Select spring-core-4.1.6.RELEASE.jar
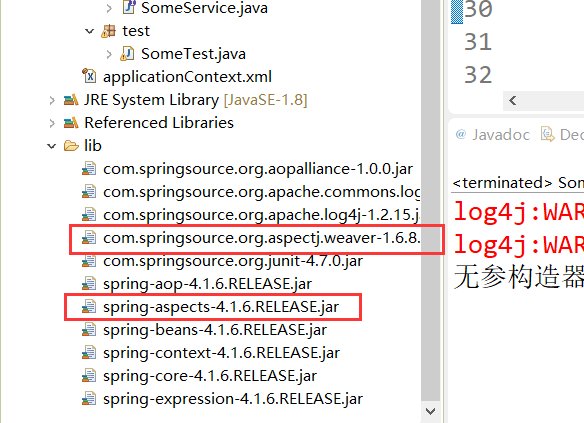 tap(210, 376)
